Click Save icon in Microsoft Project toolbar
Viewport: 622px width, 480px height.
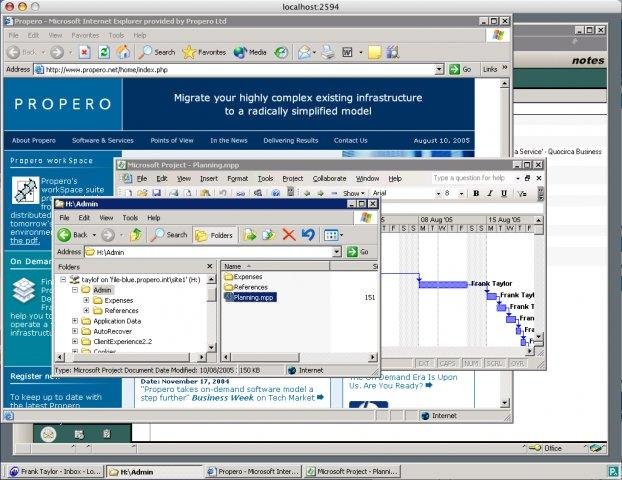tap(156, 193)
